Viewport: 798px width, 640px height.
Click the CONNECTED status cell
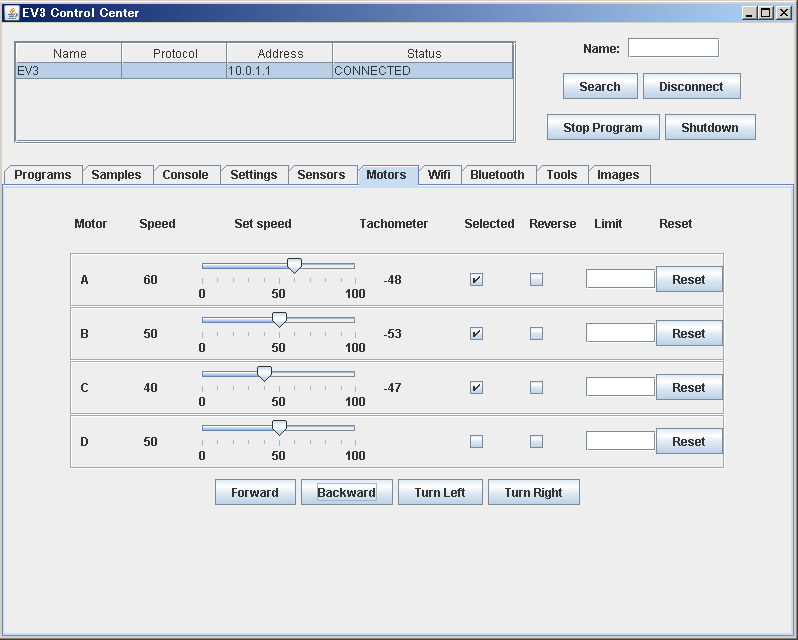tap(422, 71)
